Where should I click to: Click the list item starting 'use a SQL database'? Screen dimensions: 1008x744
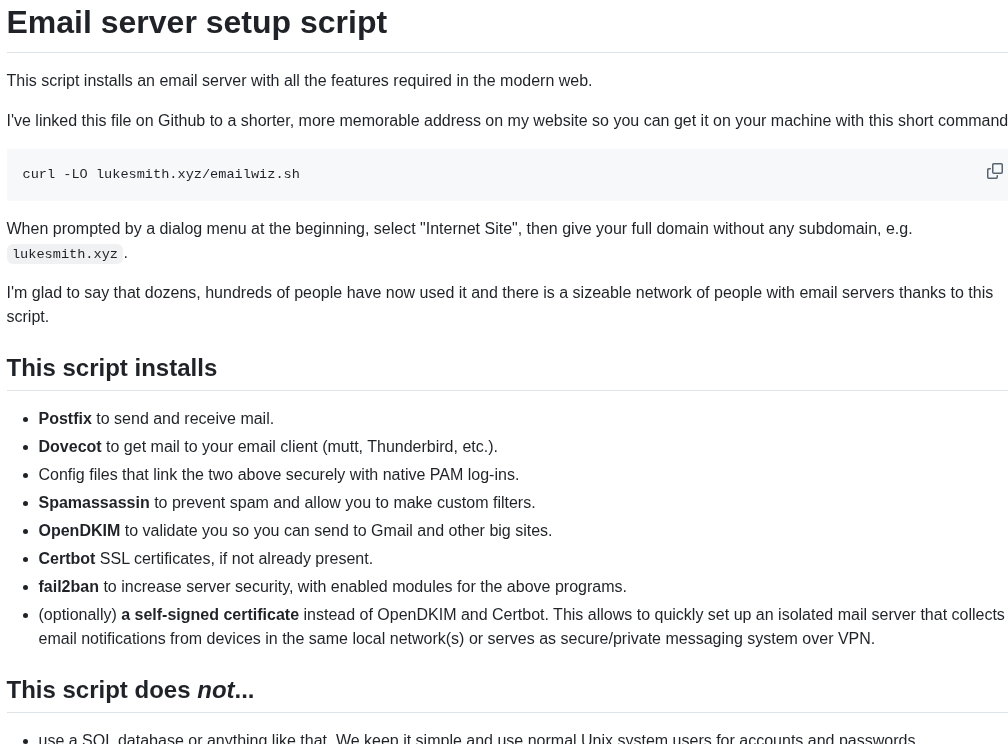476,739
